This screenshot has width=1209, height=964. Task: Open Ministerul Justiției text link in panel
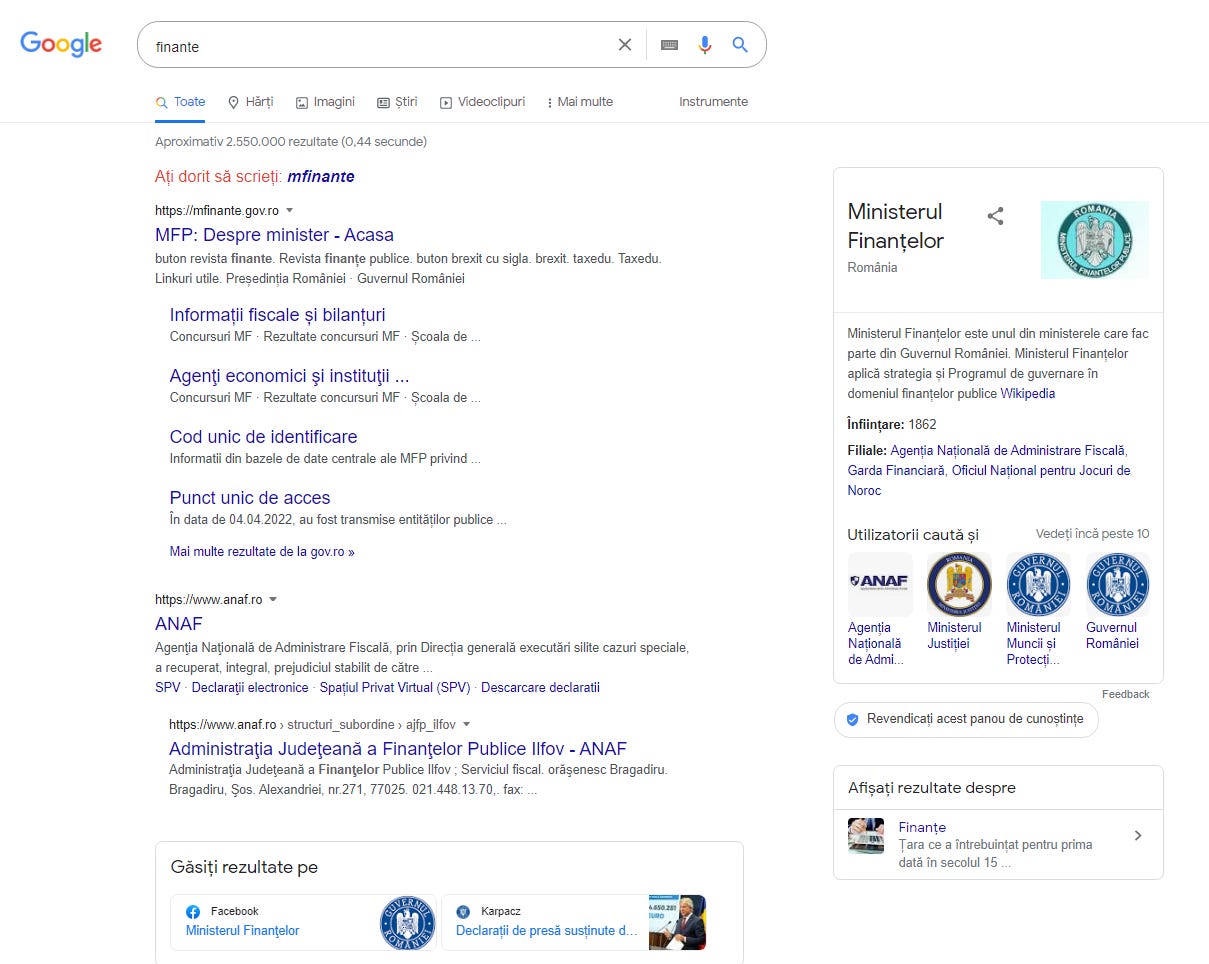(x=955, y=636)
